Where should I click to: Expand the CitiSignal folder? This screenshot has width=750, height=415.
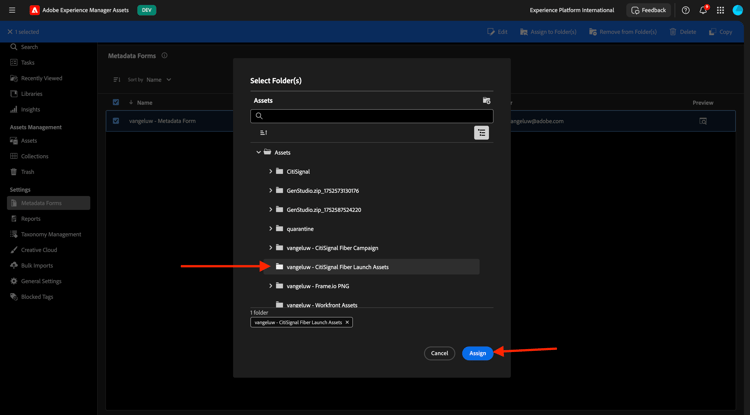(x=271, y=172)
